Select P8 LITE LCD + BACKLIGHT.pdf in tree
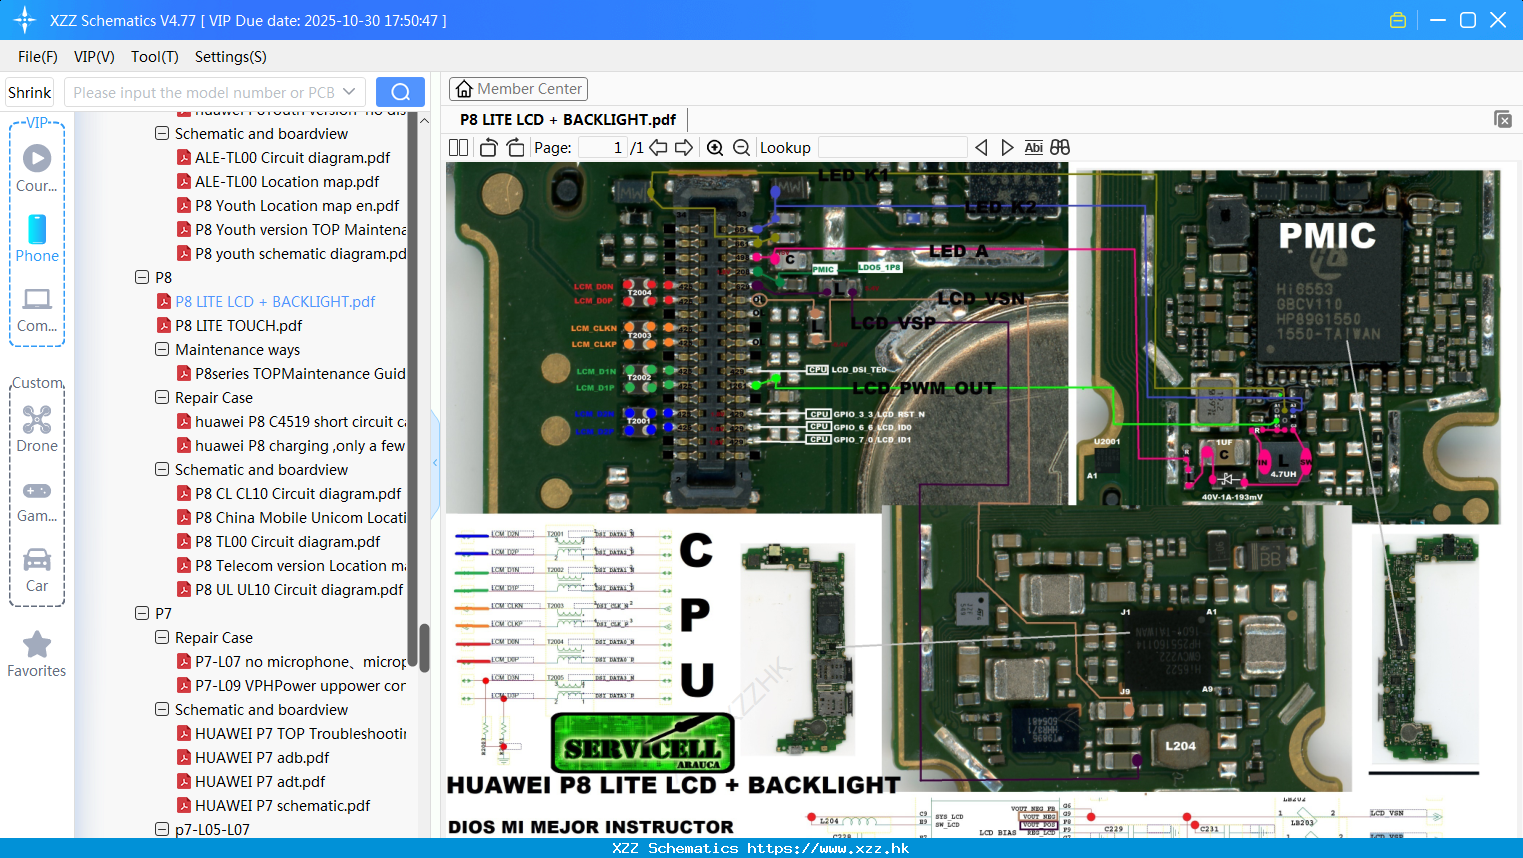1523x858 pixels. click(275, 301)
